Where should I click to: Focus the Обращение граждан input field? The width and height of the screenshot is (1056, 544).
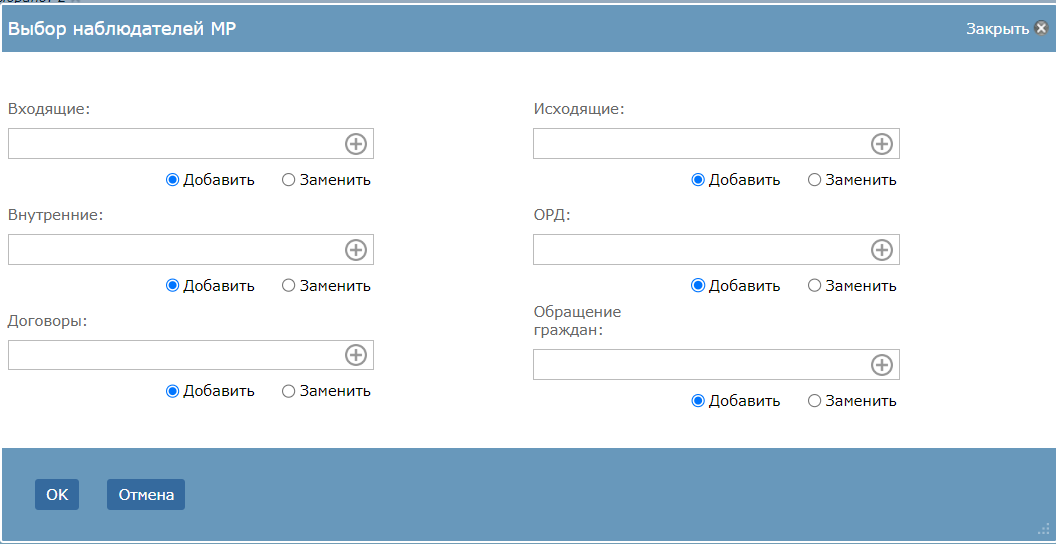click(x=716, y=365)
